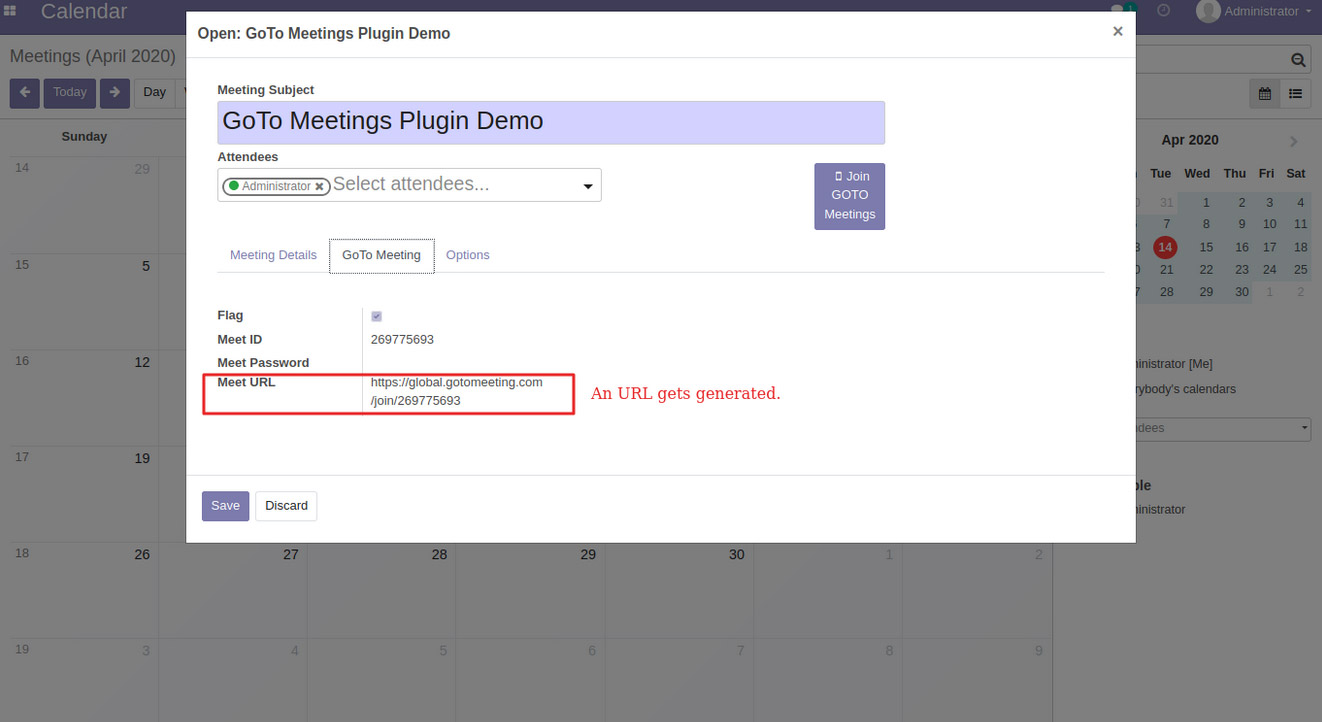Click the Join GOTO Meetings button
The height and width of the screenshot is (722, 1322).
[x=849, y=196]
